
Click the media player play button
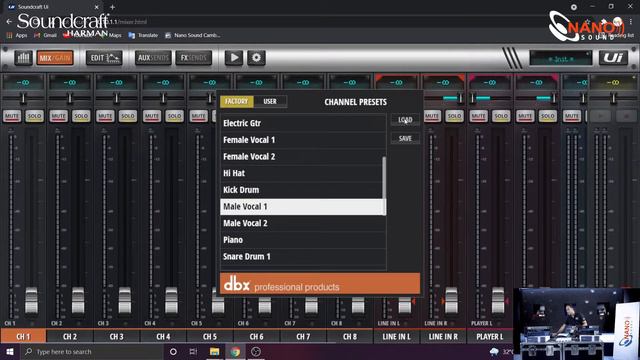tap(234, 58)
